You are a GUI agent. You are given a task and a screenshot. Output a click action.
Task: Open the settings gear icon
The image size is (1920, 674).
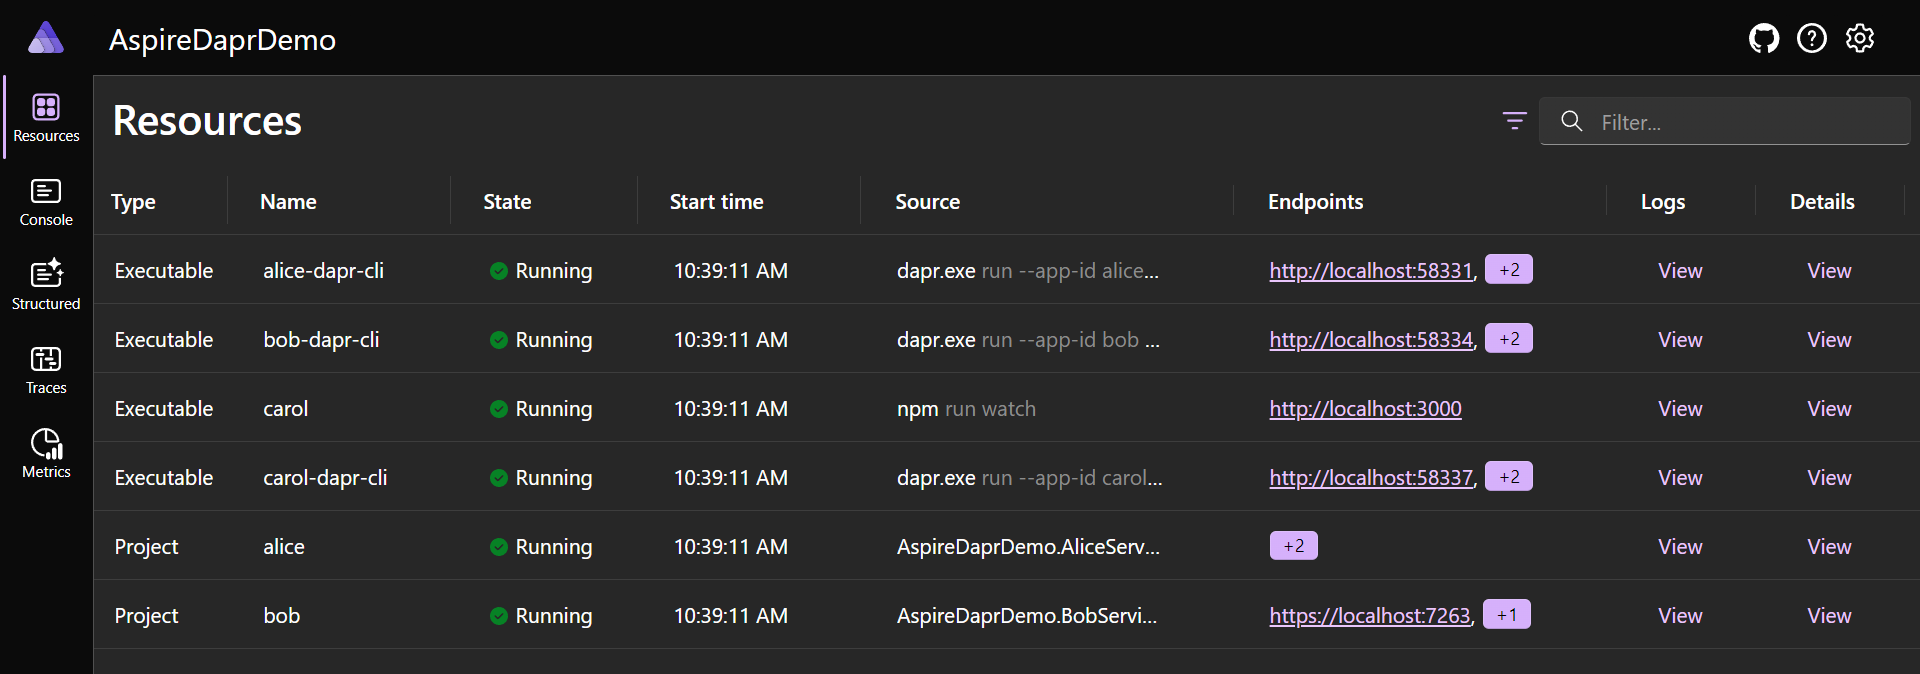coord(1860,38)
